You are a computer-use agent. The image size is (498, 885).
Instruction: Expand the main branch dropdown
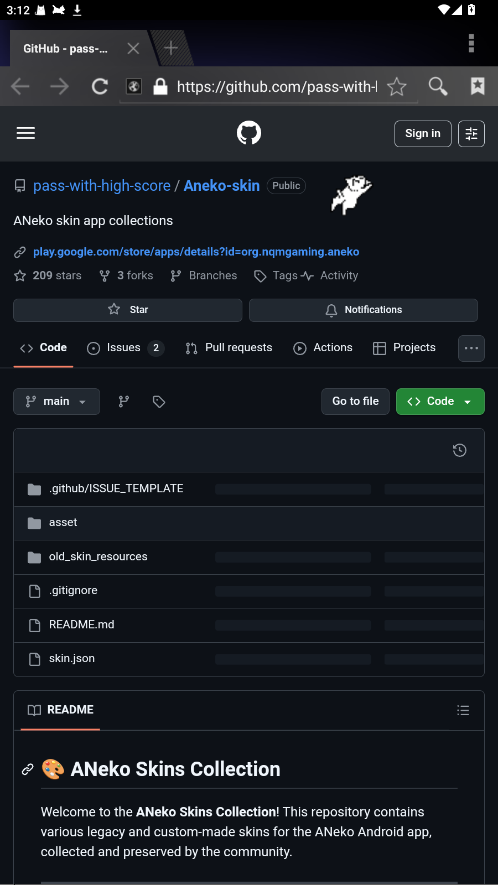tap(56, 401)
